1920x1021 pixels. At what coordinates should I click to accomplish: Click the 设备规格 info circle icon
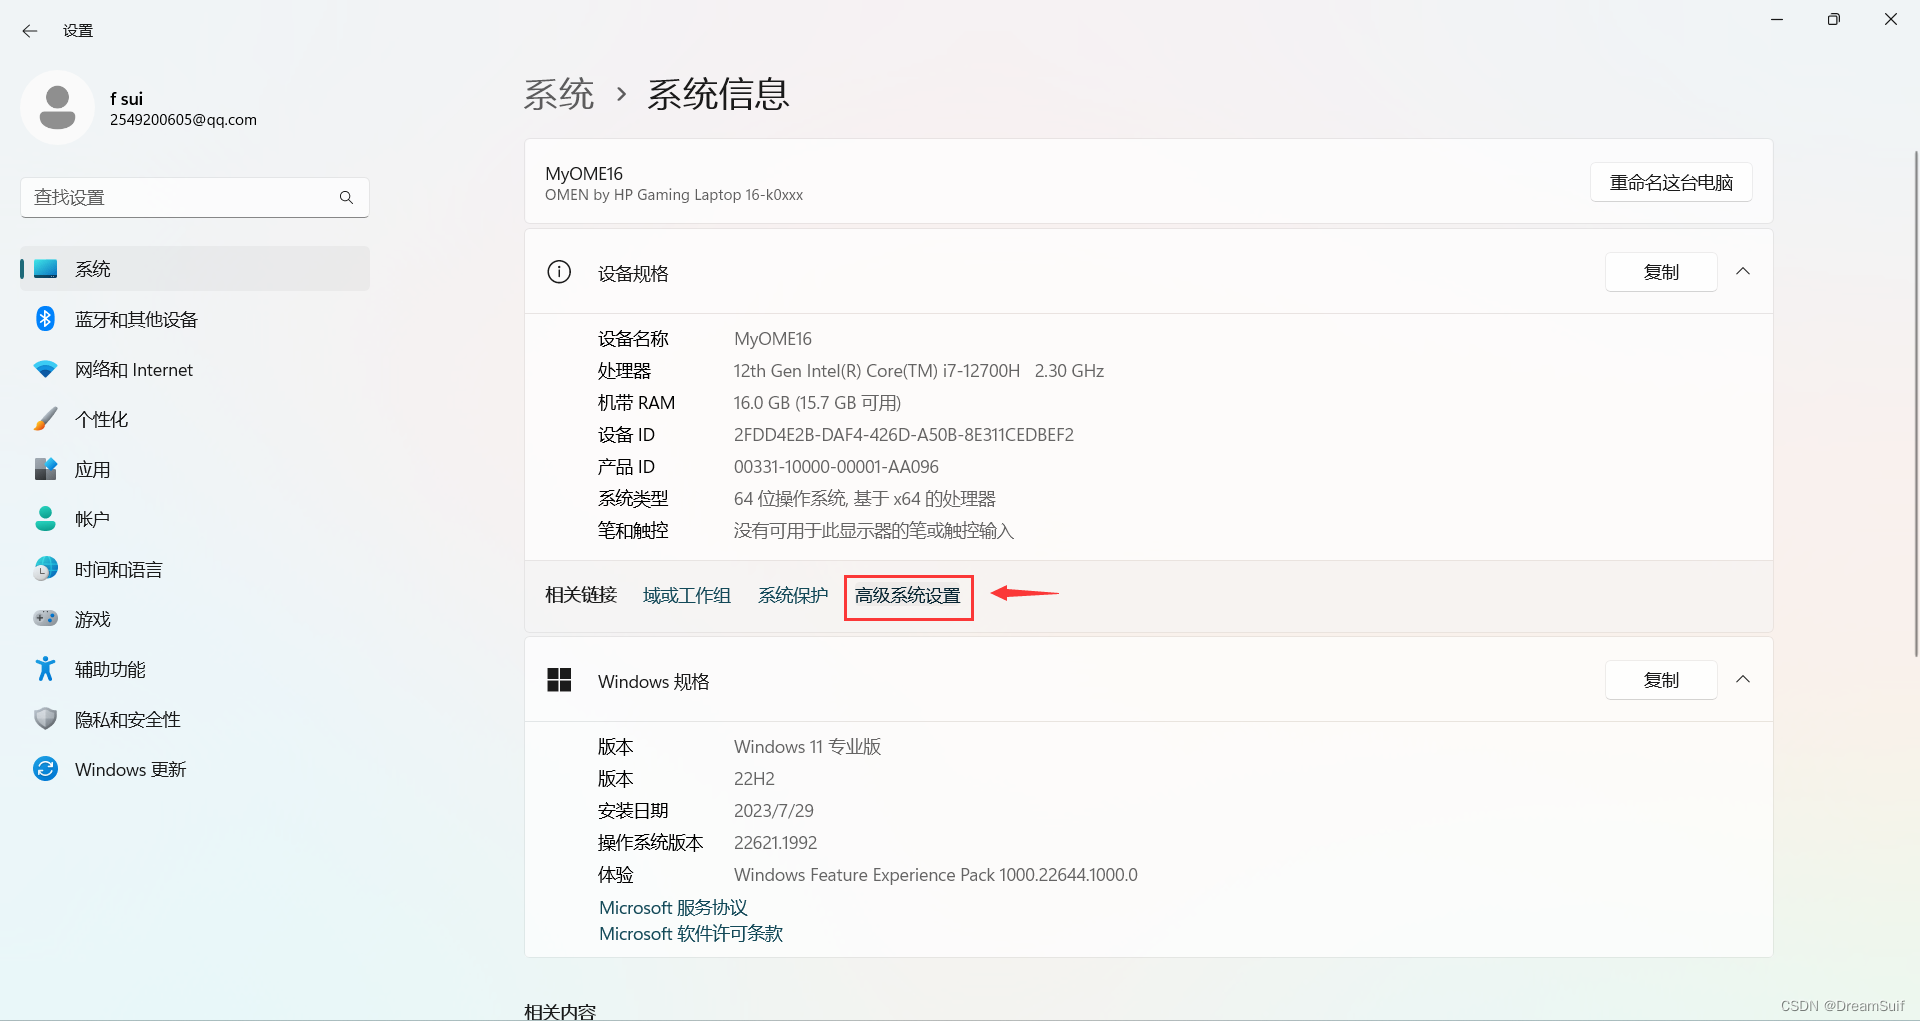click(x=559, y=272)
